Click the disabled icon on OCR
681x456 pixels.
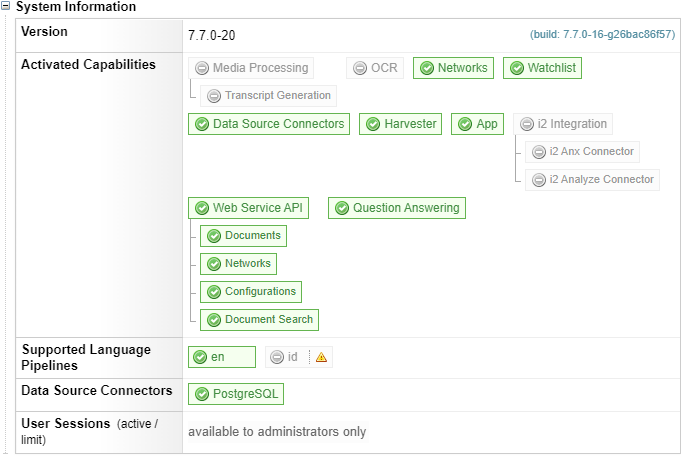360,68
